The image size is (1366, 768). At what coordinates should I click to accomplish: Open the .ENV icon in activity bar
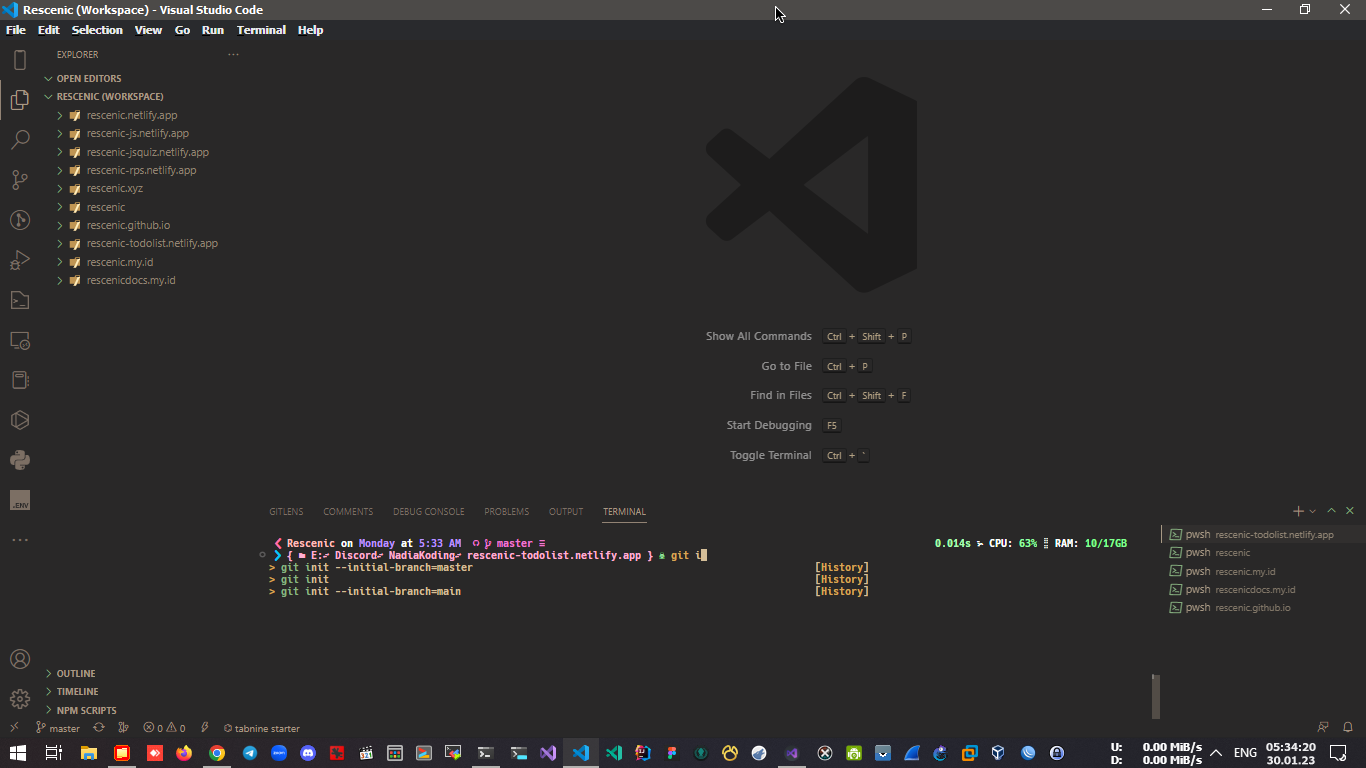pos(19,500)
